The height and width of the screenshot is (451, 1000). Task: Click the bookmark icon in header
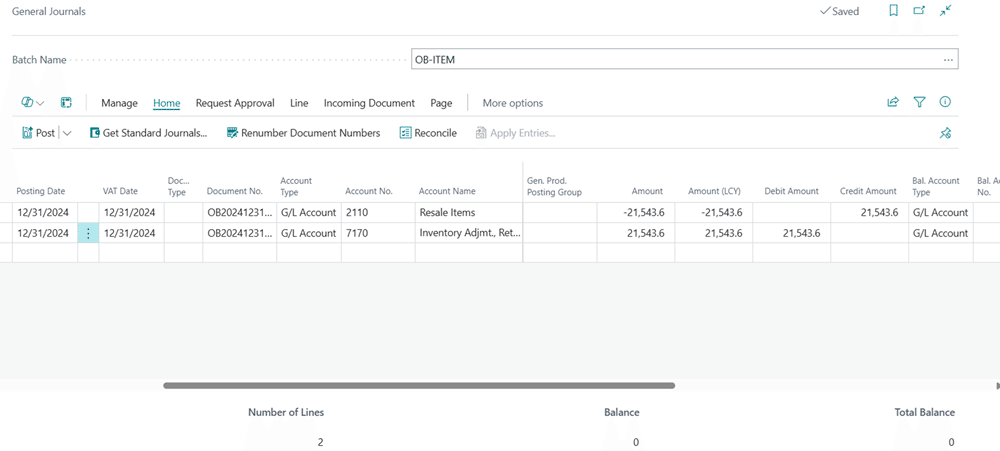point(893,11)
